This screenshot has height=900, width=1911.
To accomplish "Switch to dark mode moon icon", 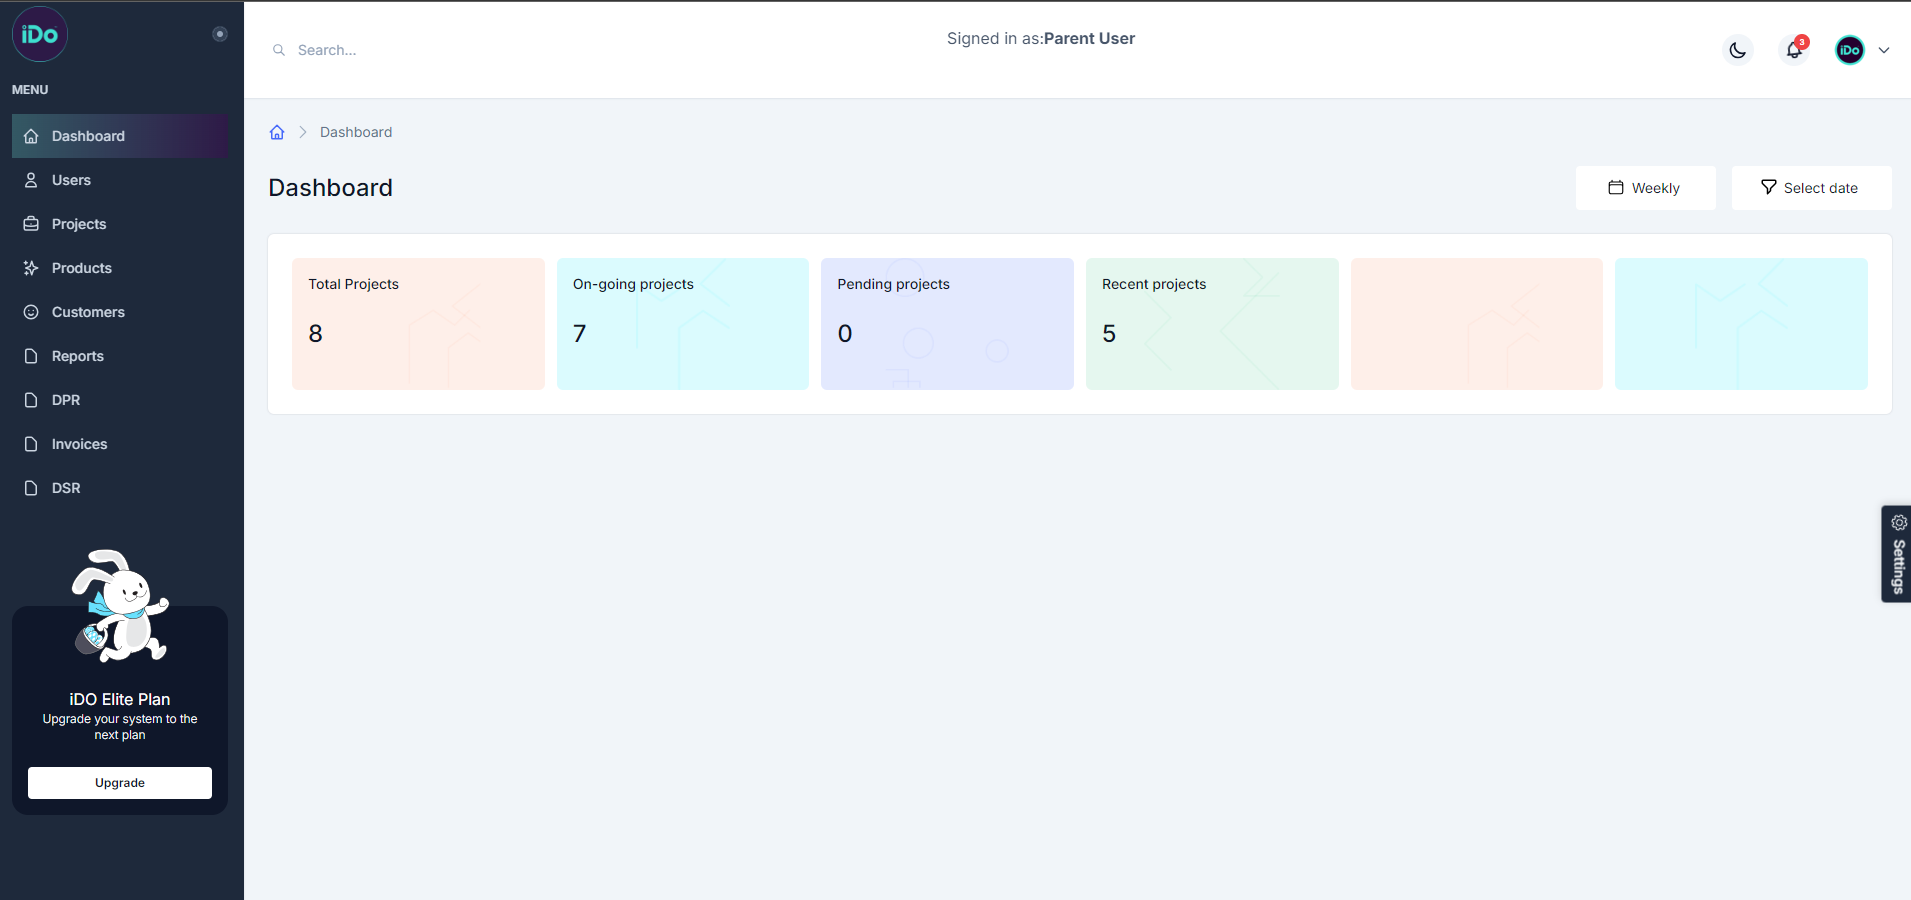I will pyautogui.click(x=1738, y=50).
